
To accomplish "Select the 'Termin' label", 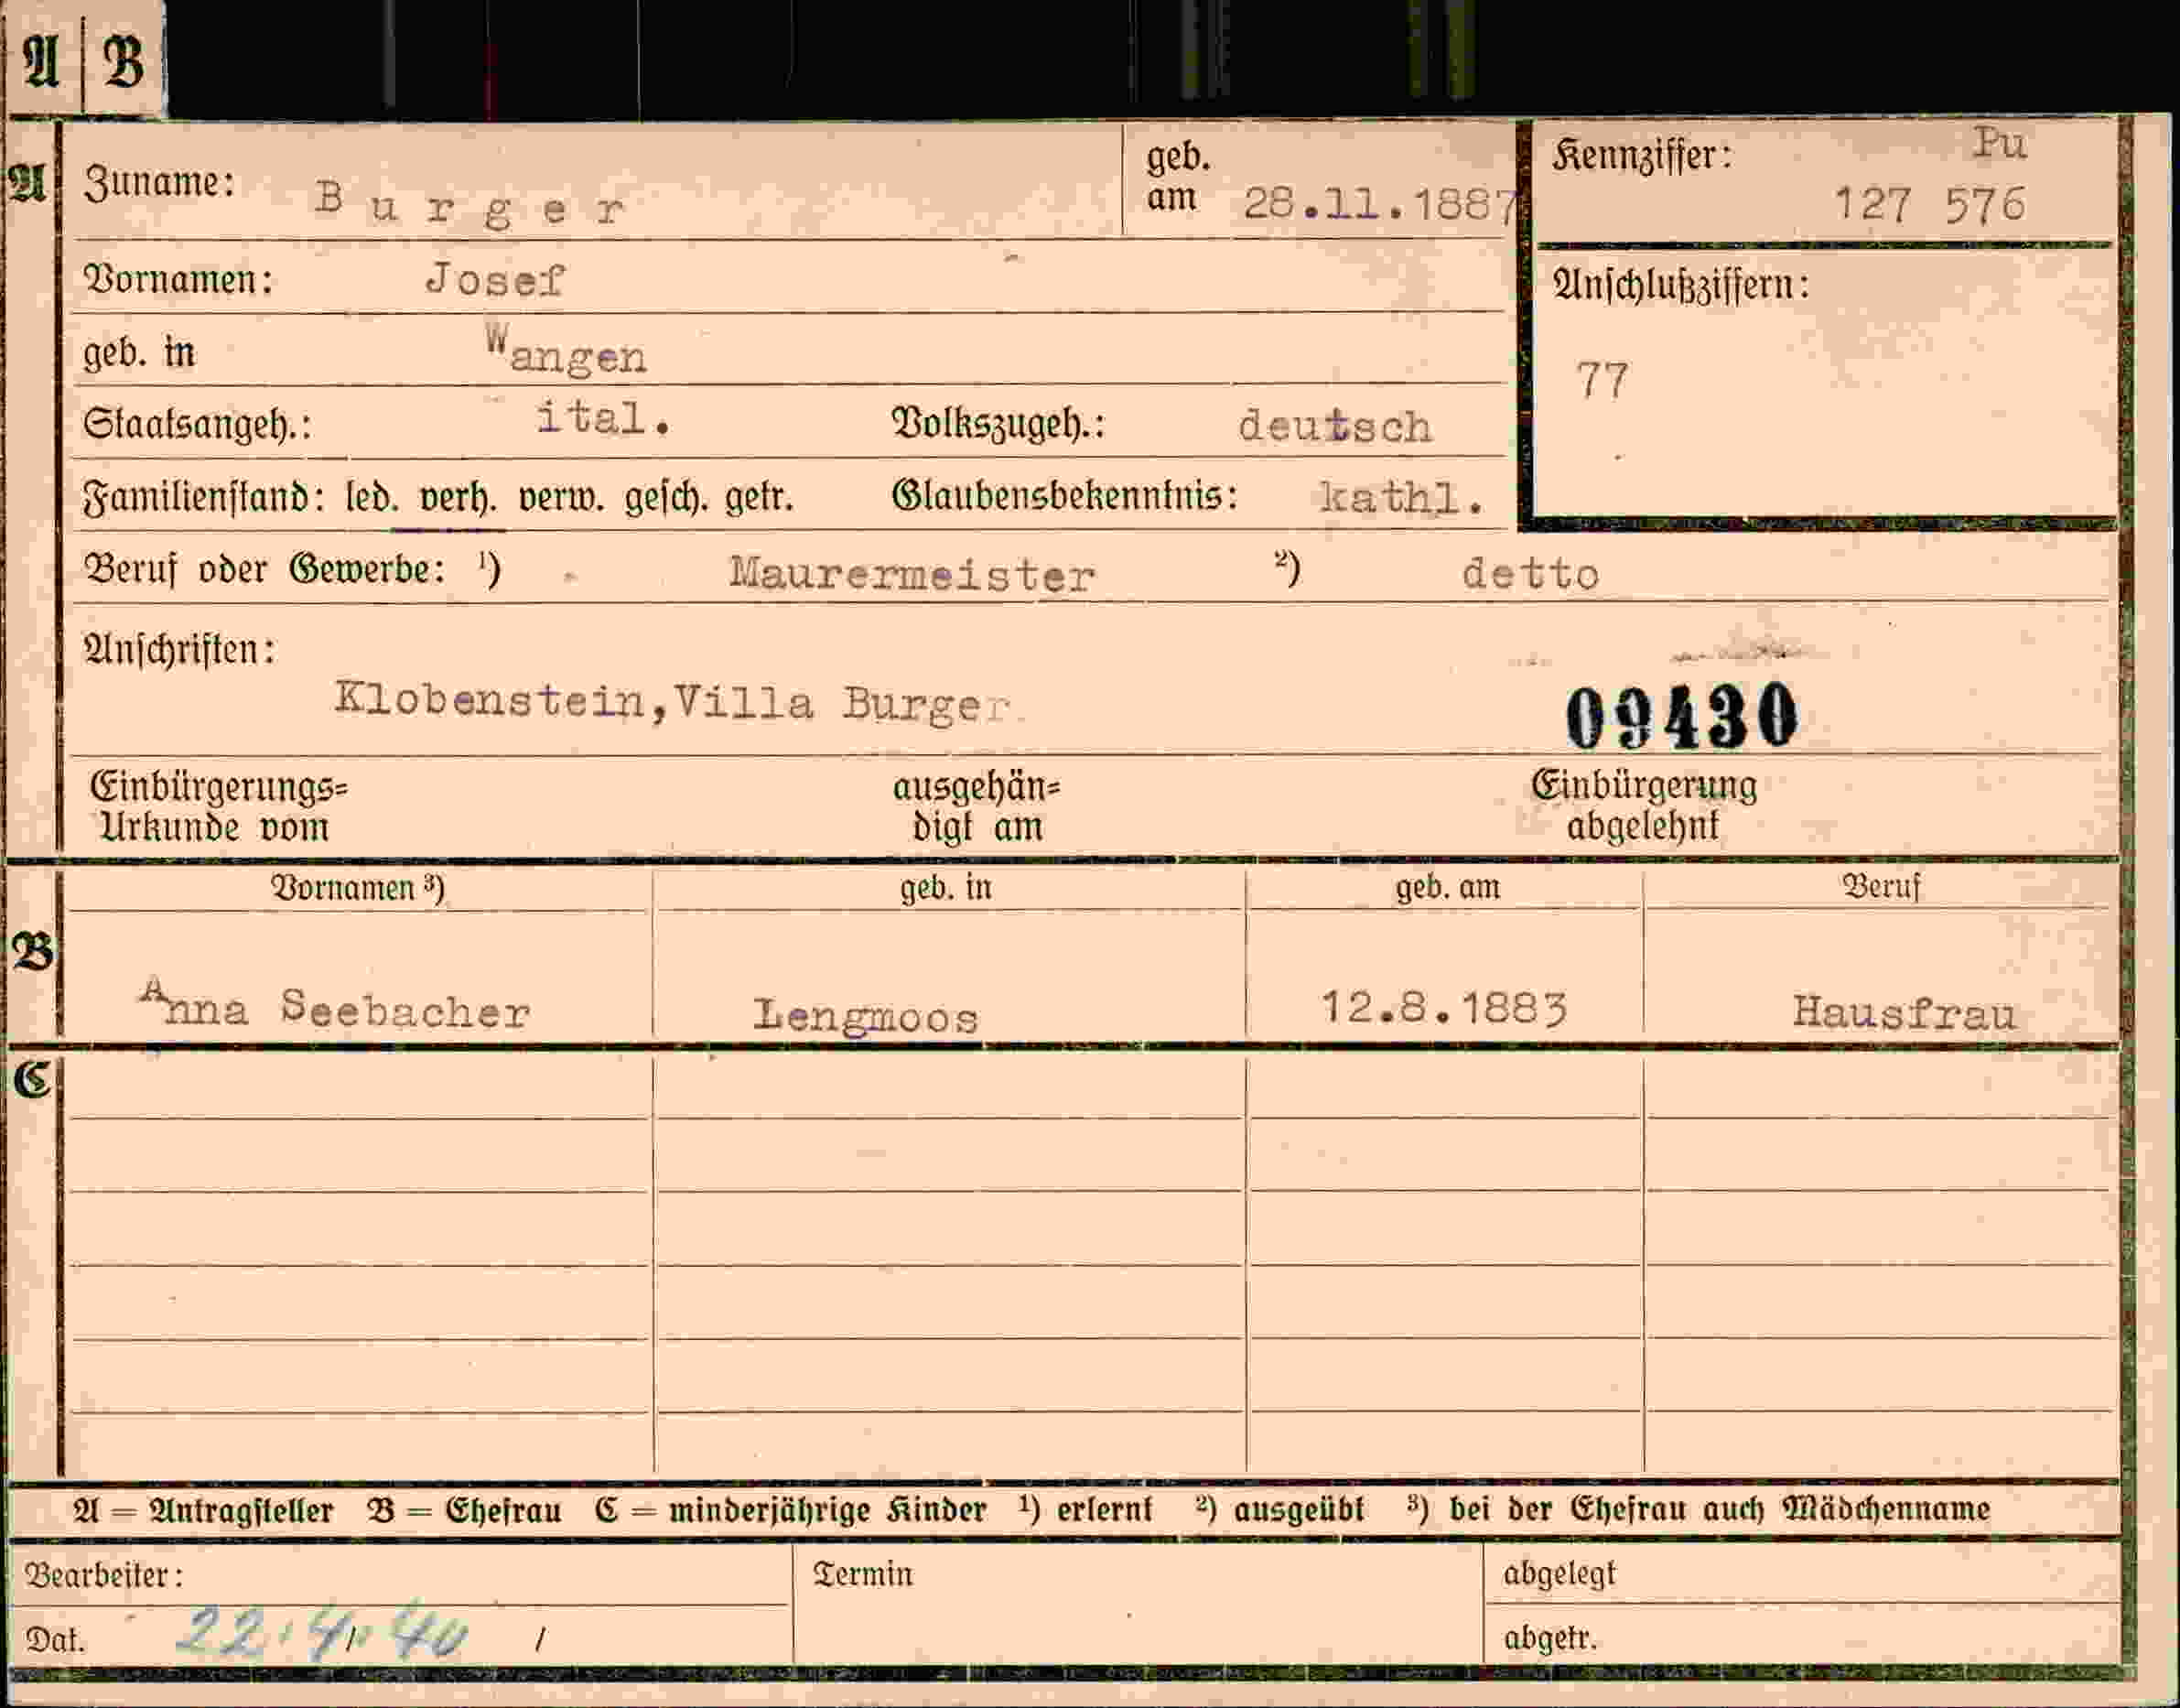I will point(863,1574).
